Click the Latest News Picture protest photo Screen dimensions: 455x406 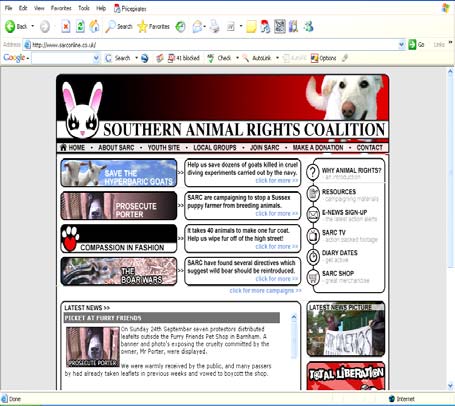click(x=346, y=329)
